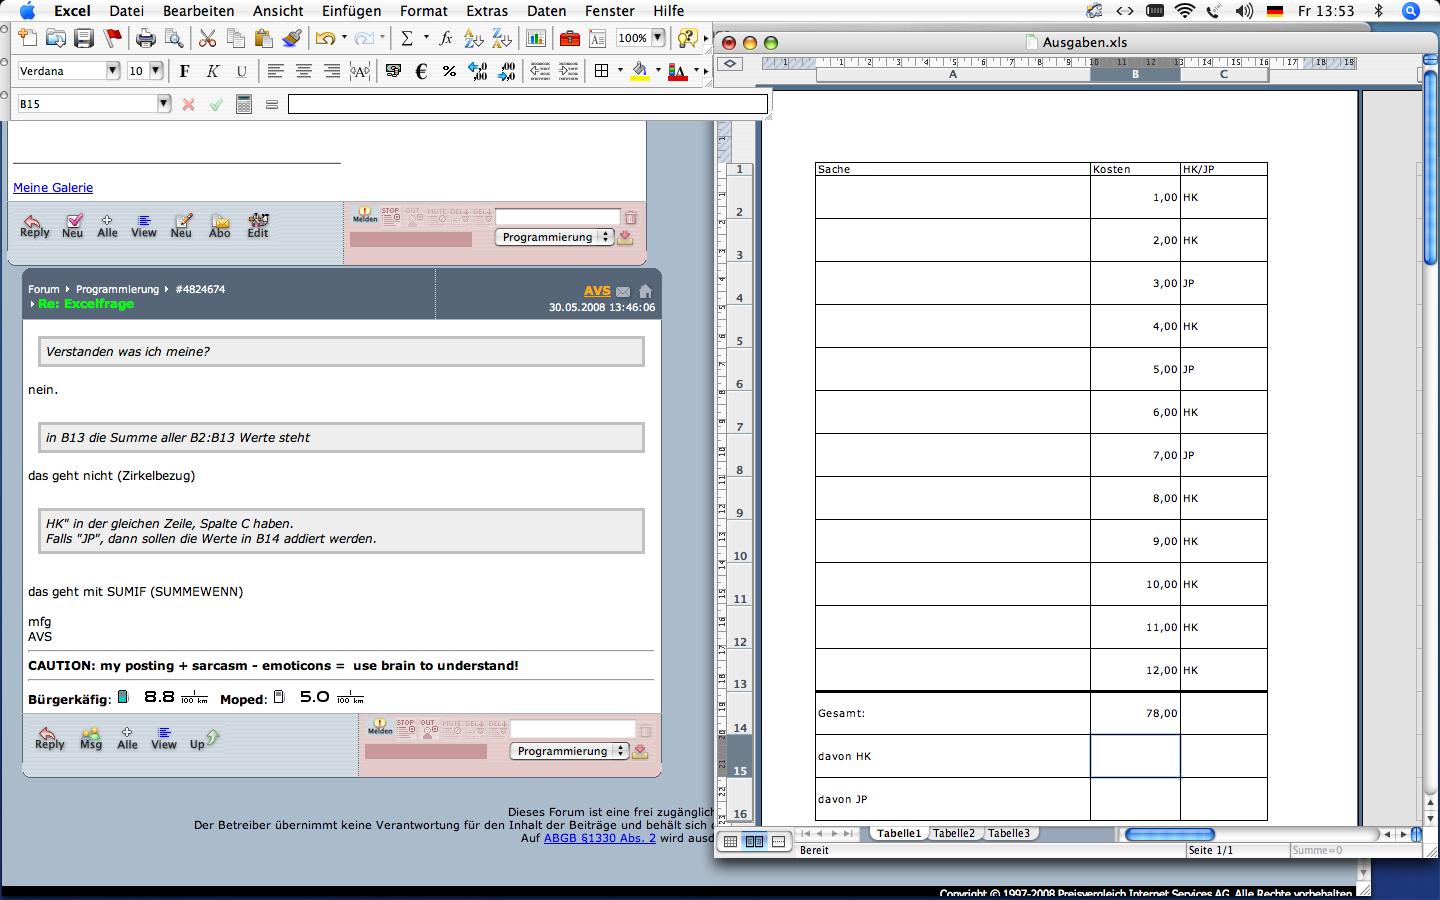The image size is (1440, 900).
Task: Switch to sheet tab Tabelle3
Action: pyautogui.click(x=1009, y=833)
